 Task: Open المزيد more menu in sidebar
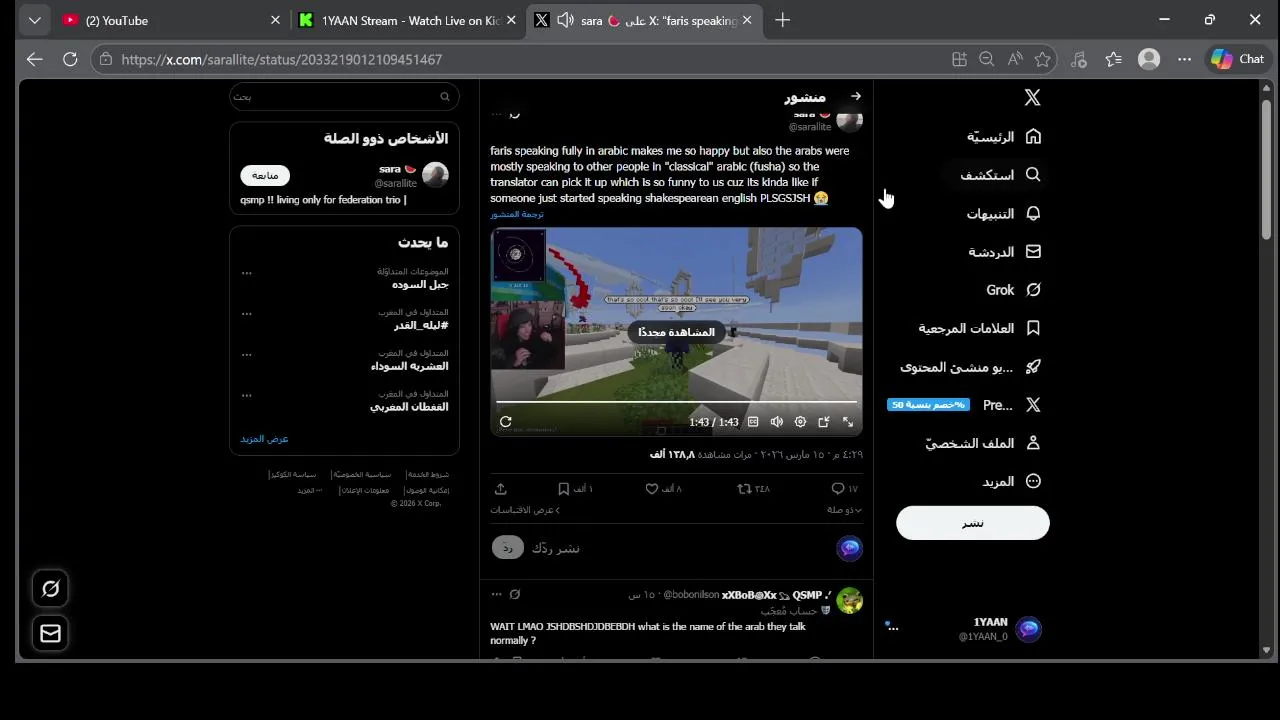pyautogui.click(x=1011, y=481)
